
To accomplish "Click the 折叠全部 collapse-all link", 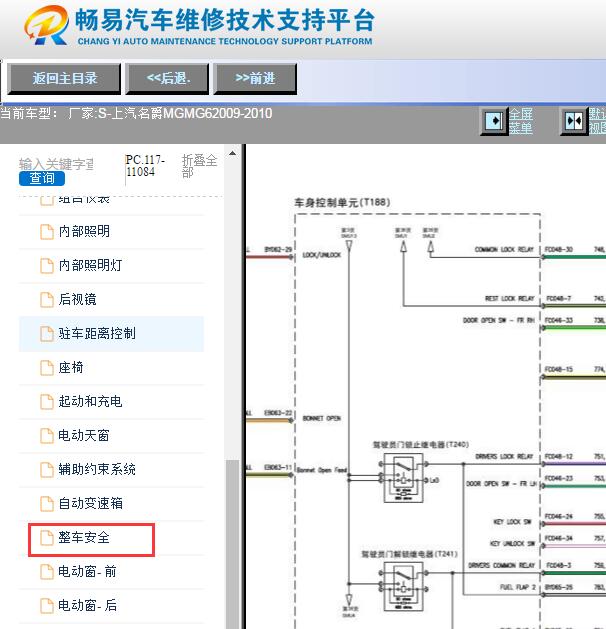I will 199,166.
